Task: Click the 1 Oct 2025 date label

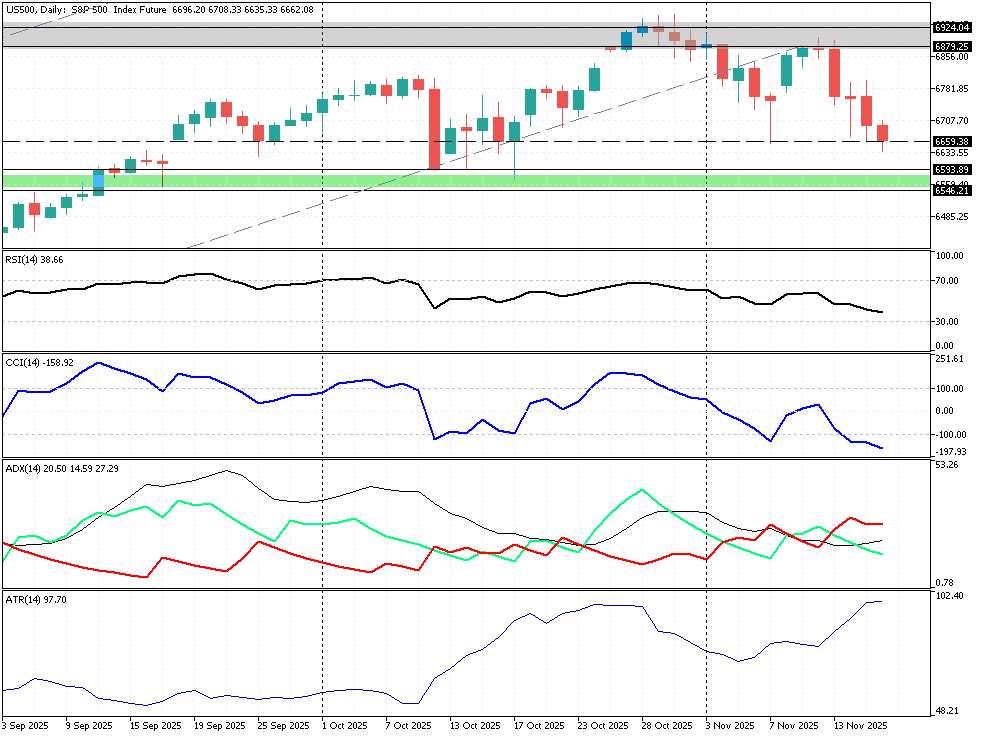Action: pos(345,725)
